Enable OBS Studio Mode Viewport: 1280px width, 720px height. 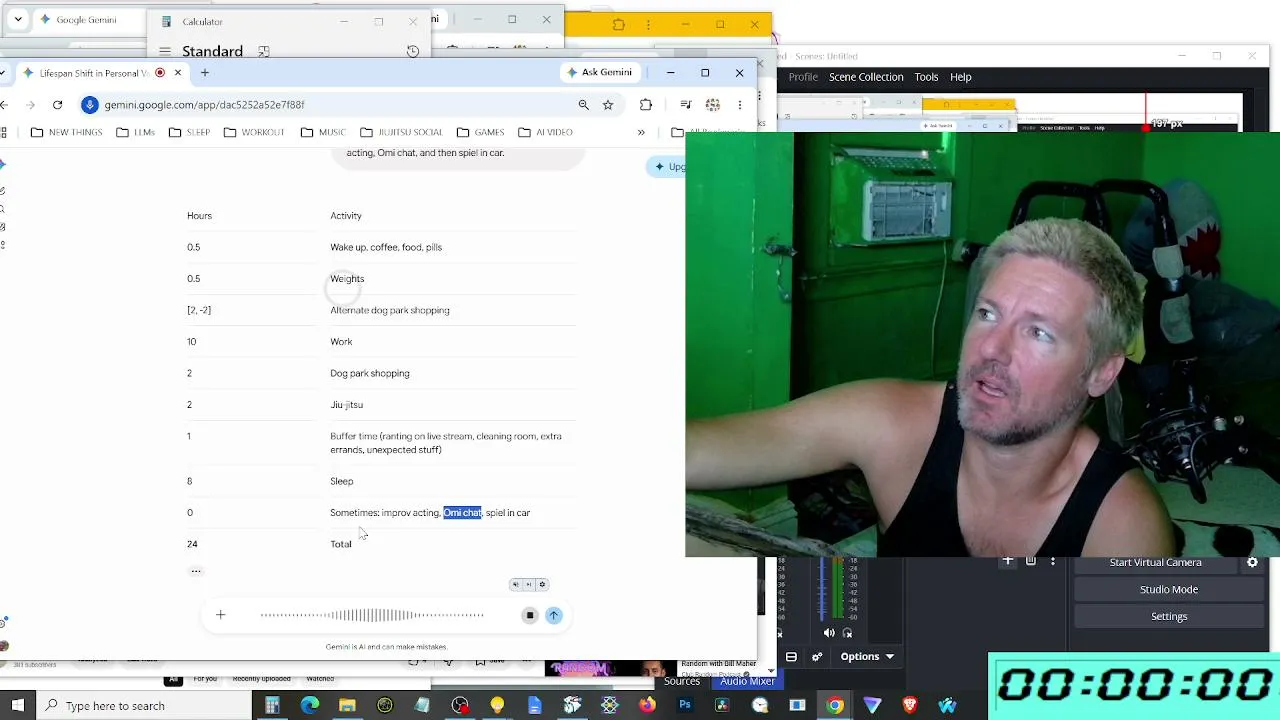pos(1169,589)
